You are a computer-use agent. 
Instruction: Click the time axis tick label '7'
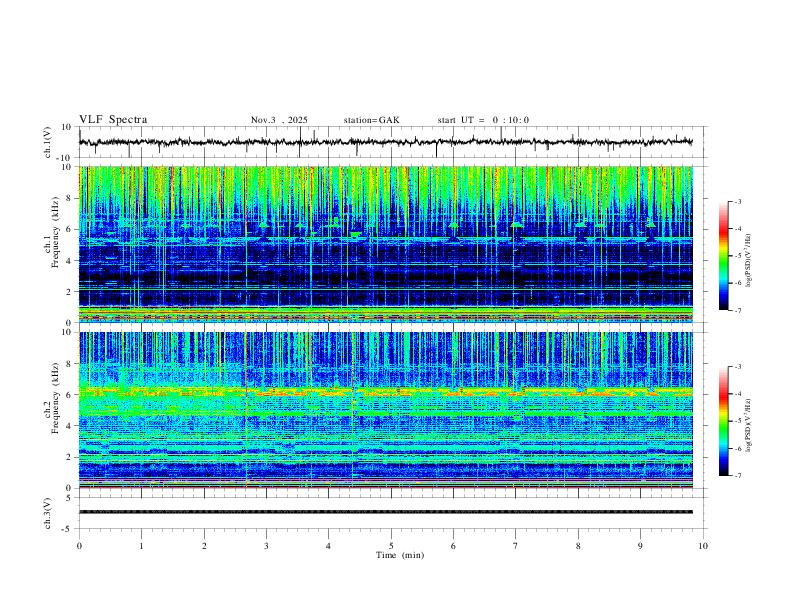click(516, 546)
